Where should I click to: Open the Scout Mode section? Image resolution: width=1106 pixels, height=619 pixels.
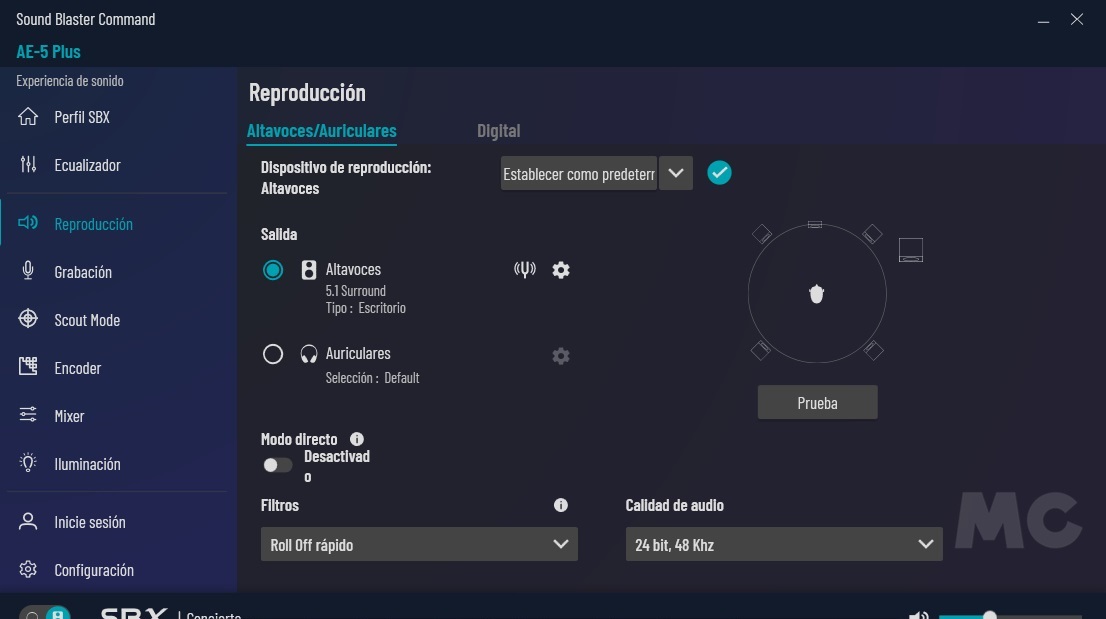tap(87, 320)
